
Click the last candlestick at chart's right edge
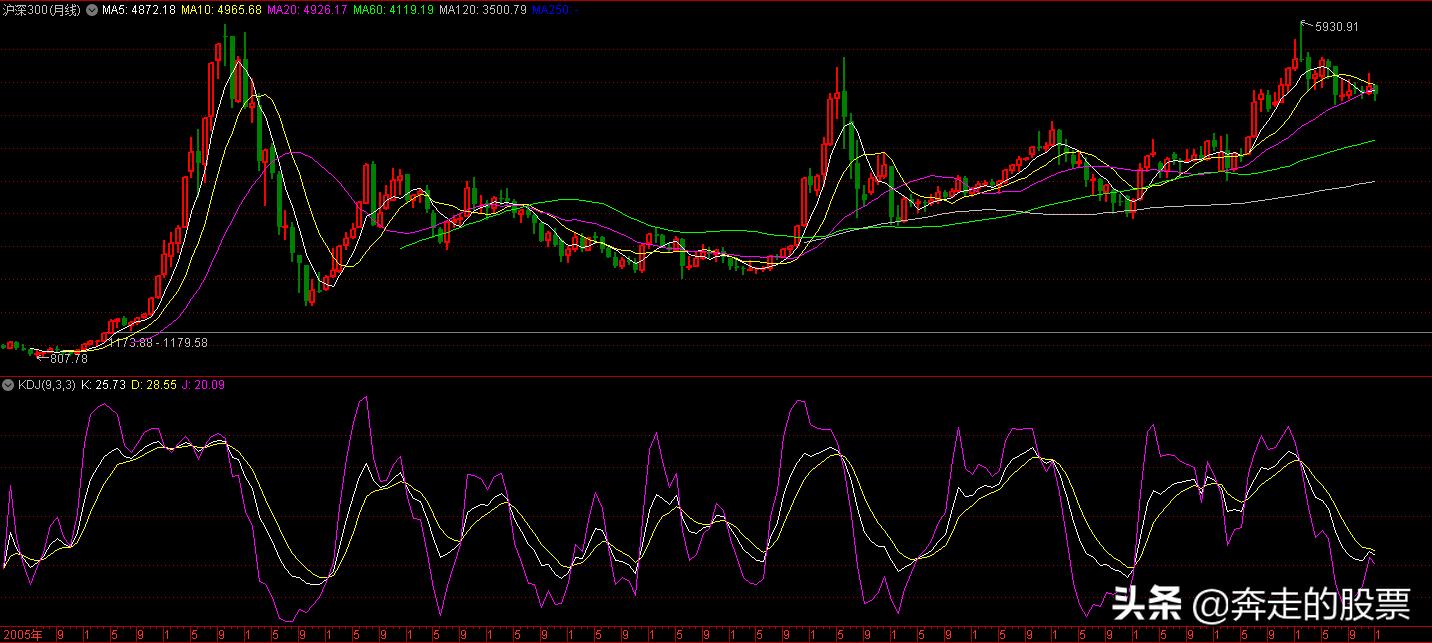pos(1376,90)
